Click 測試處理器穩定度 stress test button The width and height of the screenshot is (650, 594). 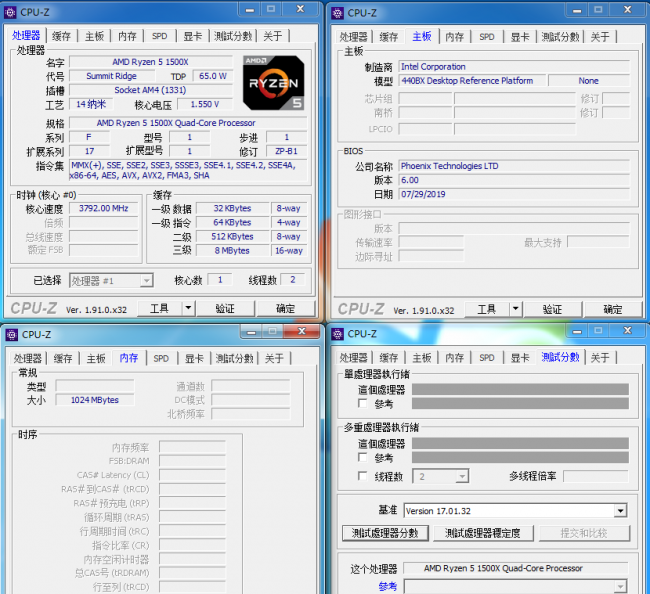(483, 533)
